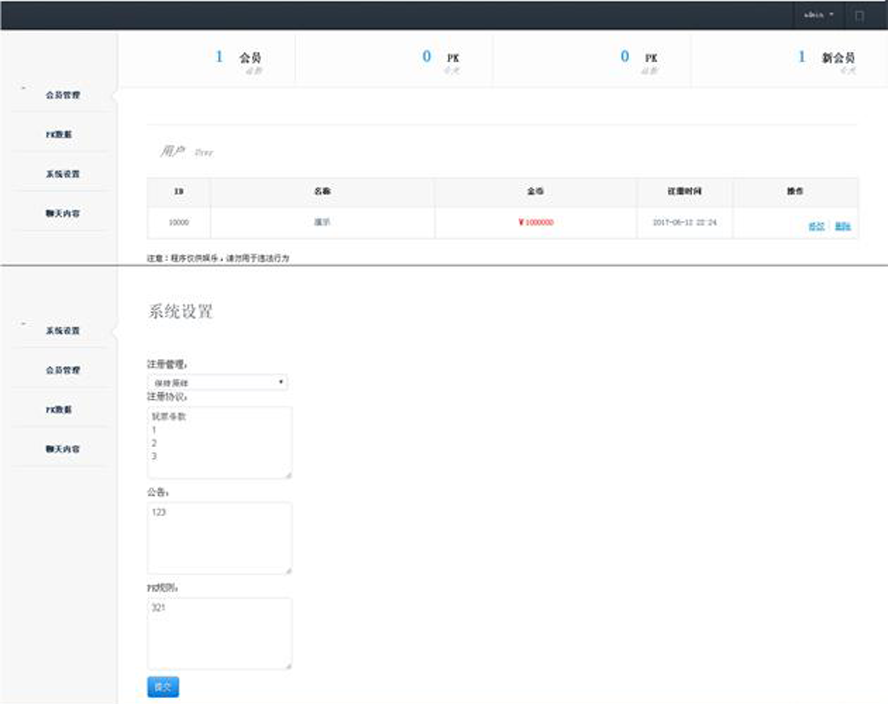This screenshot has height=704, width=888.
Task: Select the 演示 name cell in the user row
Action: 322,223
